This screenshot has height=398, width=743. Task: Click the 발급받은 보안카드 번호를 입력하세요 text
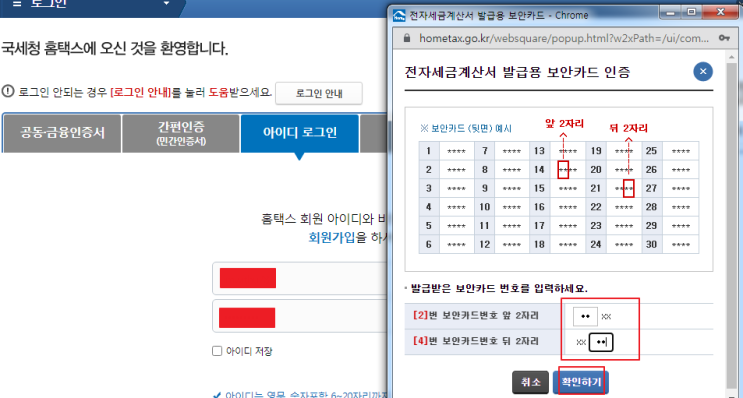[x=498, y=288]
